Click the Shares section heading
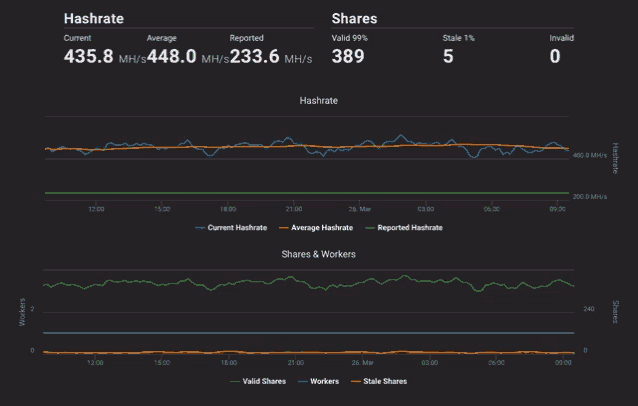The width and height of the screenshot is (638, 406). pyautogui.click(x=354, y=19)
